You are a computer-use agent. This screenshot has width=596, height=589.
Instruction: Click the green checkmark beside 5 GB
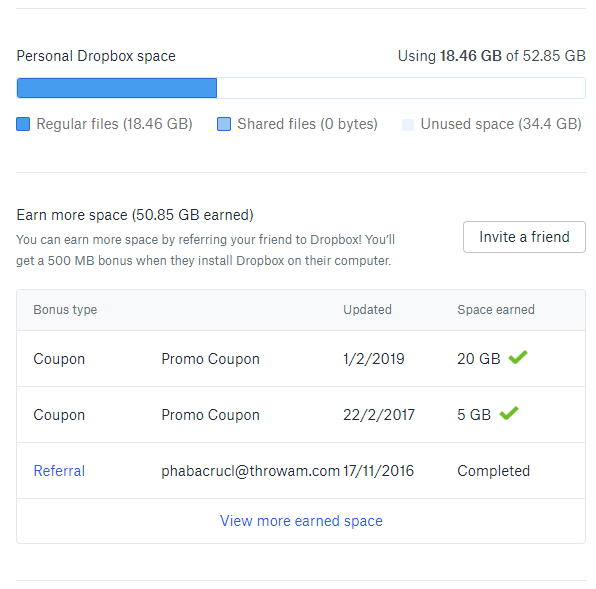[x=509, y=413]
